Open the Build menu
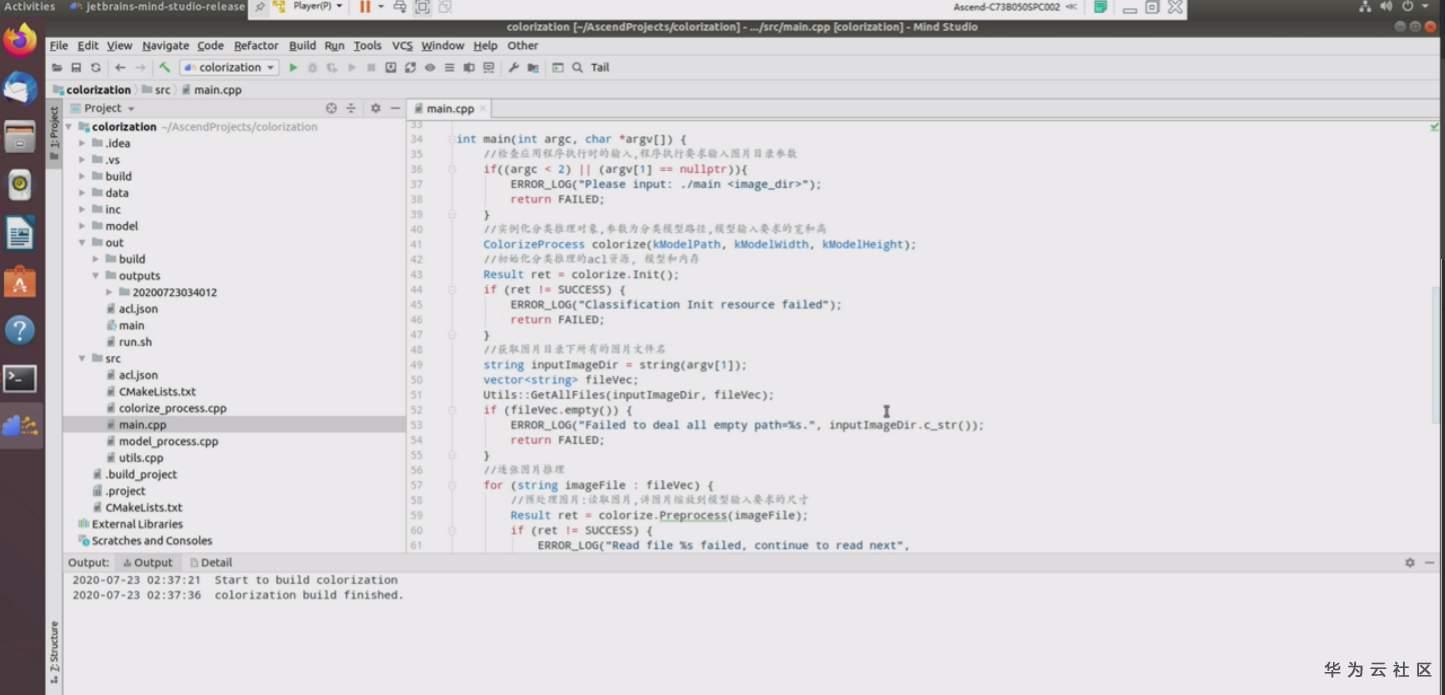The width and height of the screenshot is (1445, 695). 302,46
